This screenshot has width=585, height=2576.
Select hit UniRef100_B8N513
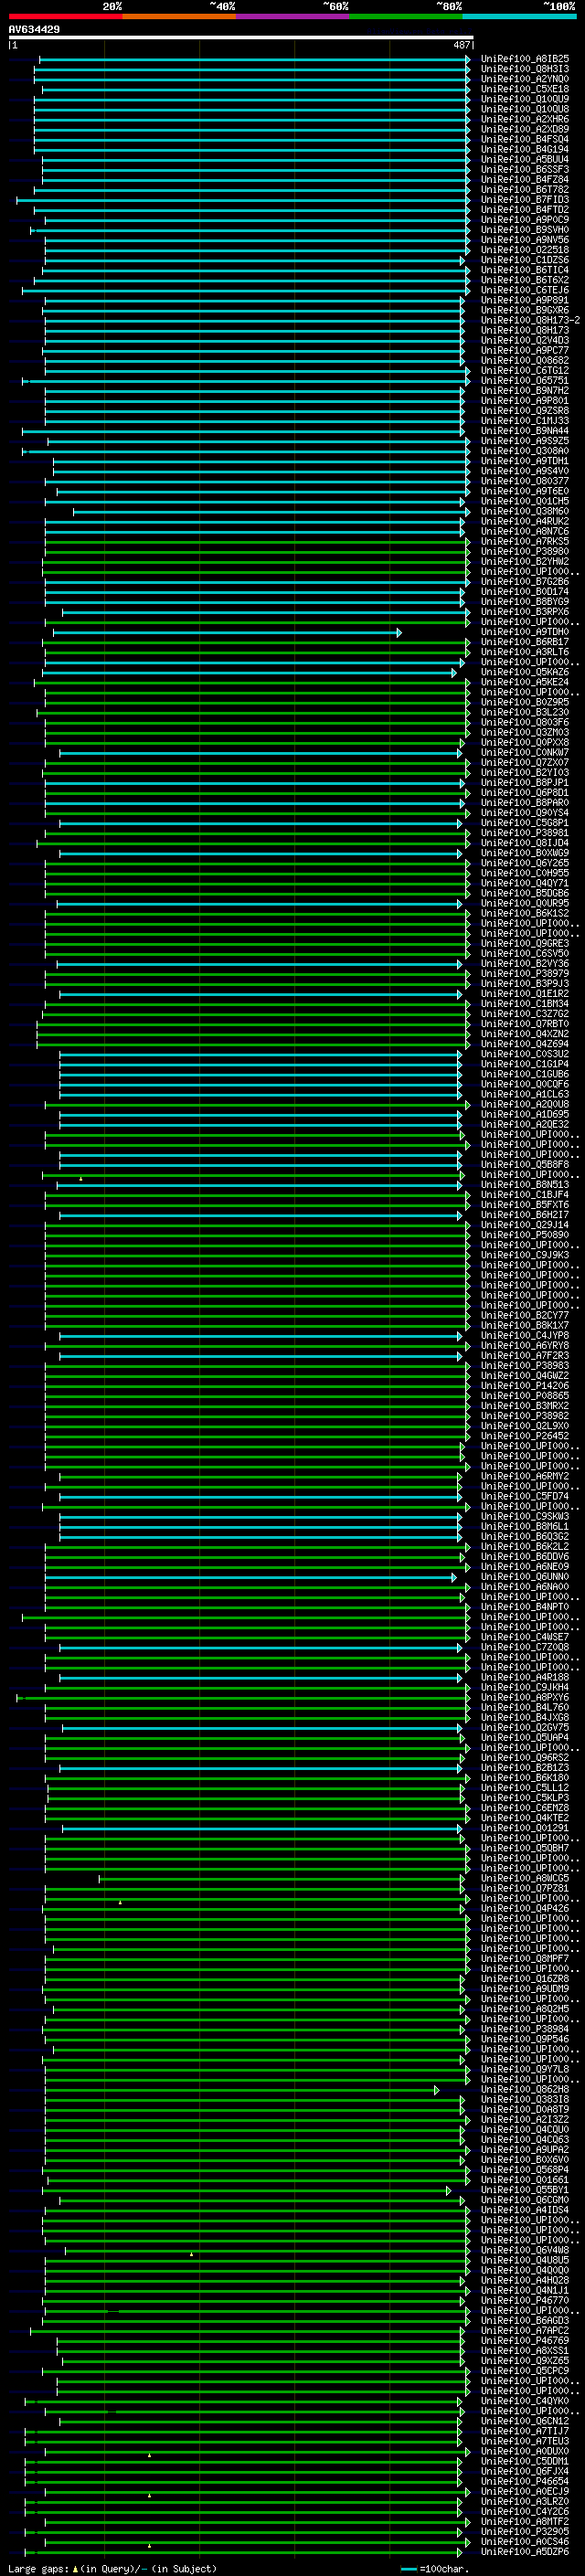pos(525,1185)
